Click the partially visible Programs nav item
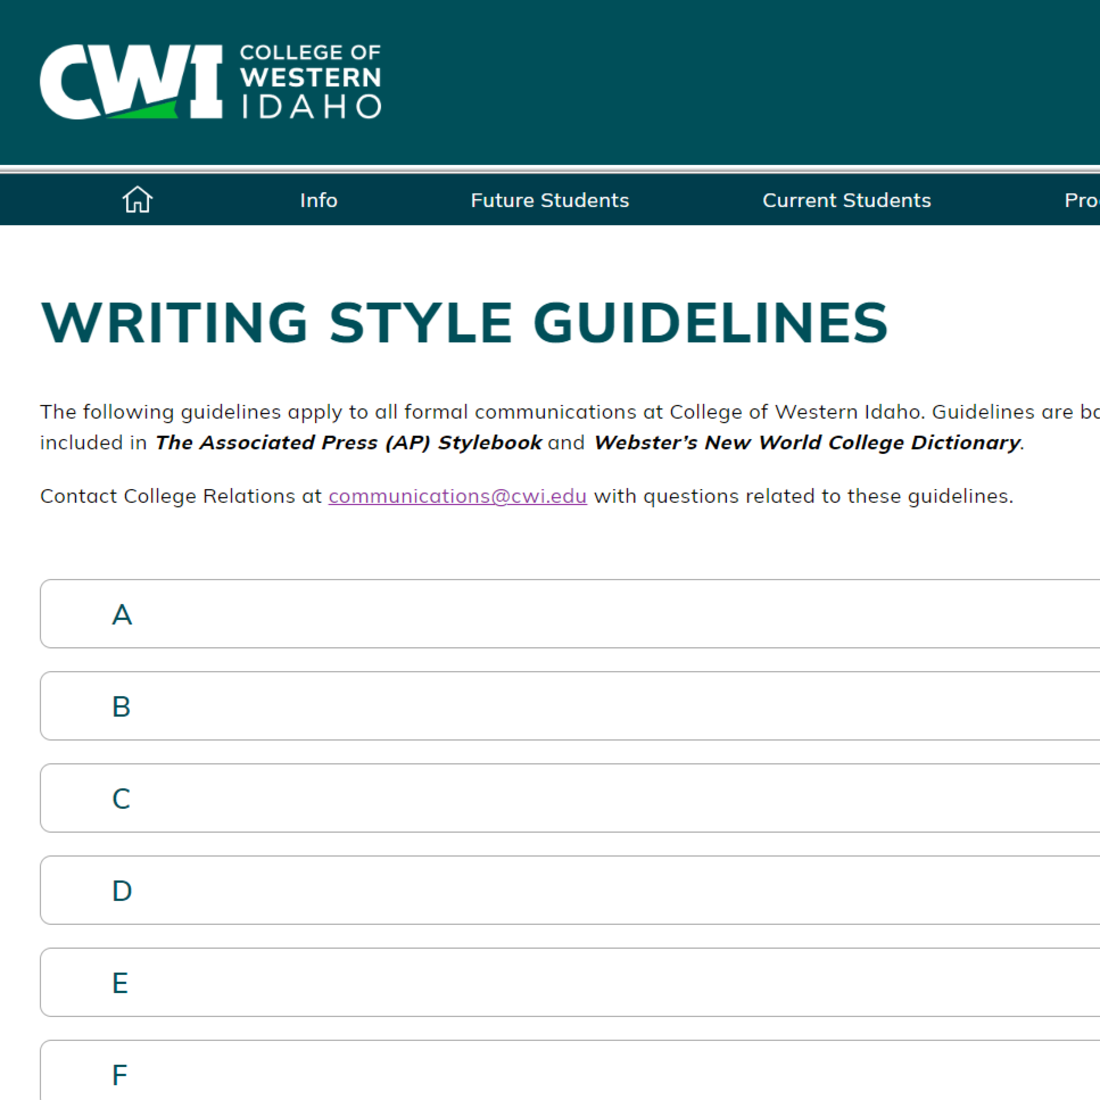 1085,200
